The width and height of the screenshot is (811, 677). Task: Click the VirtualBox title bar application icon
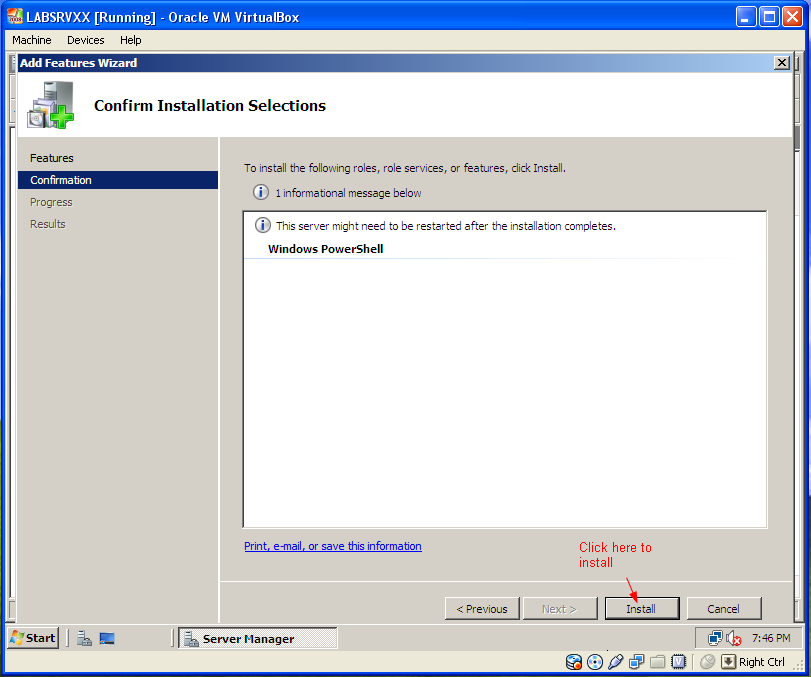pos(15,17)
